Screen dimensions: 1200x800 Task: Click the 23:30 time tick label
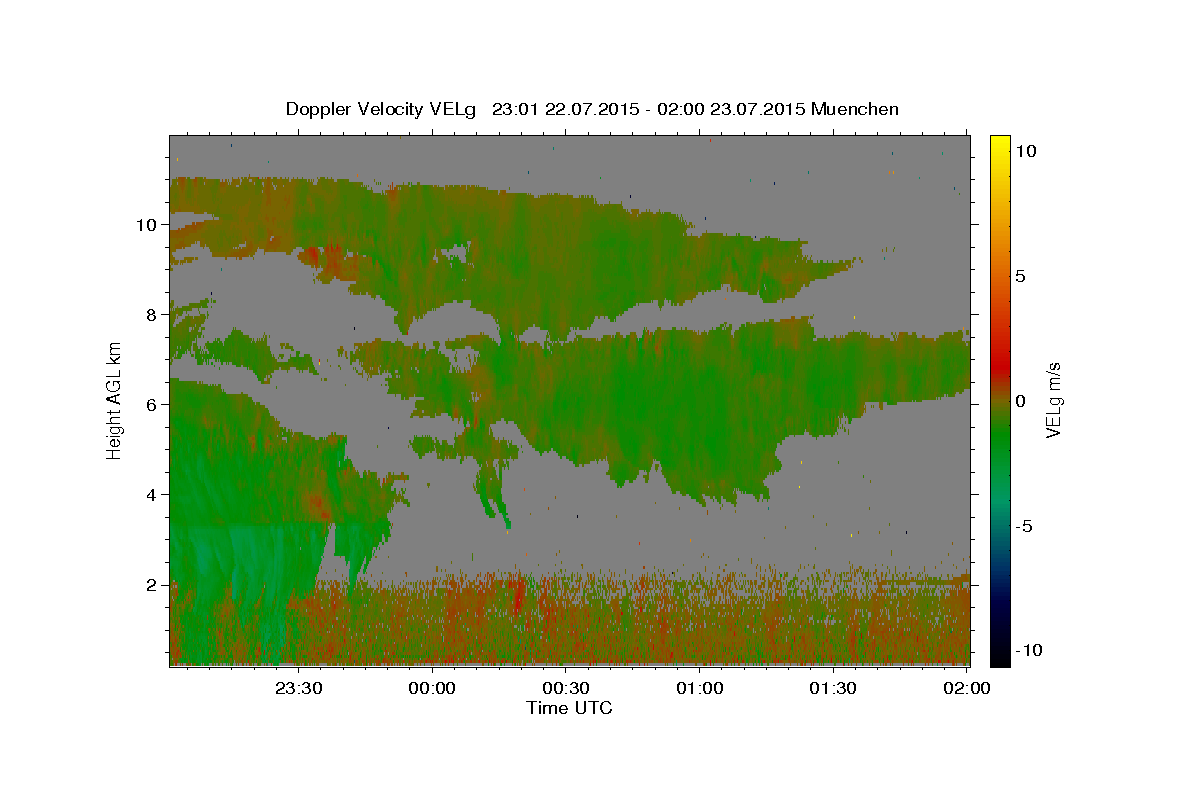(299, 688)
